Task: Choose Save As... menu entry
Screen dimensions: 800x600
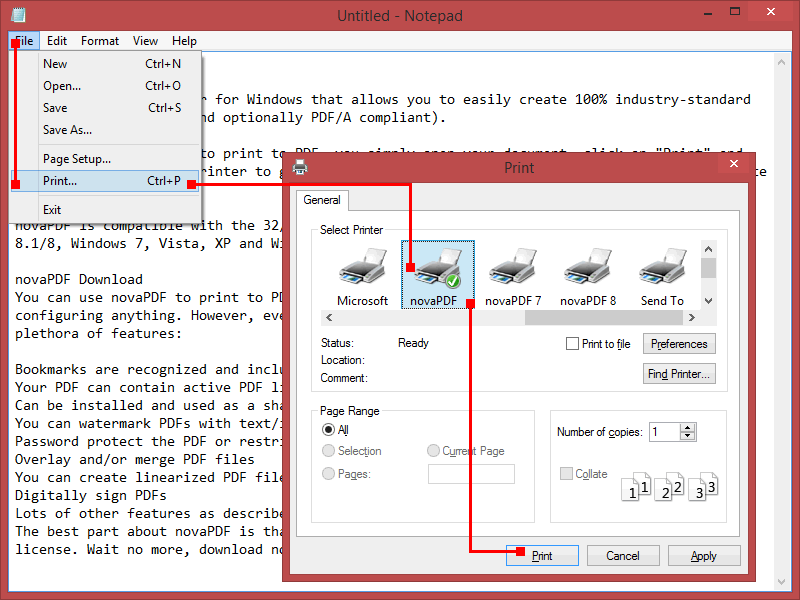Action: [105, 130]
